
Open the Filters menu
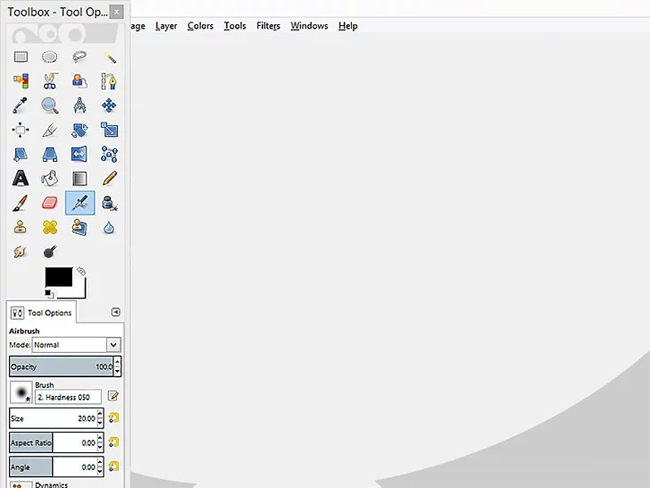pyautogui.click(x=268, y=26)
